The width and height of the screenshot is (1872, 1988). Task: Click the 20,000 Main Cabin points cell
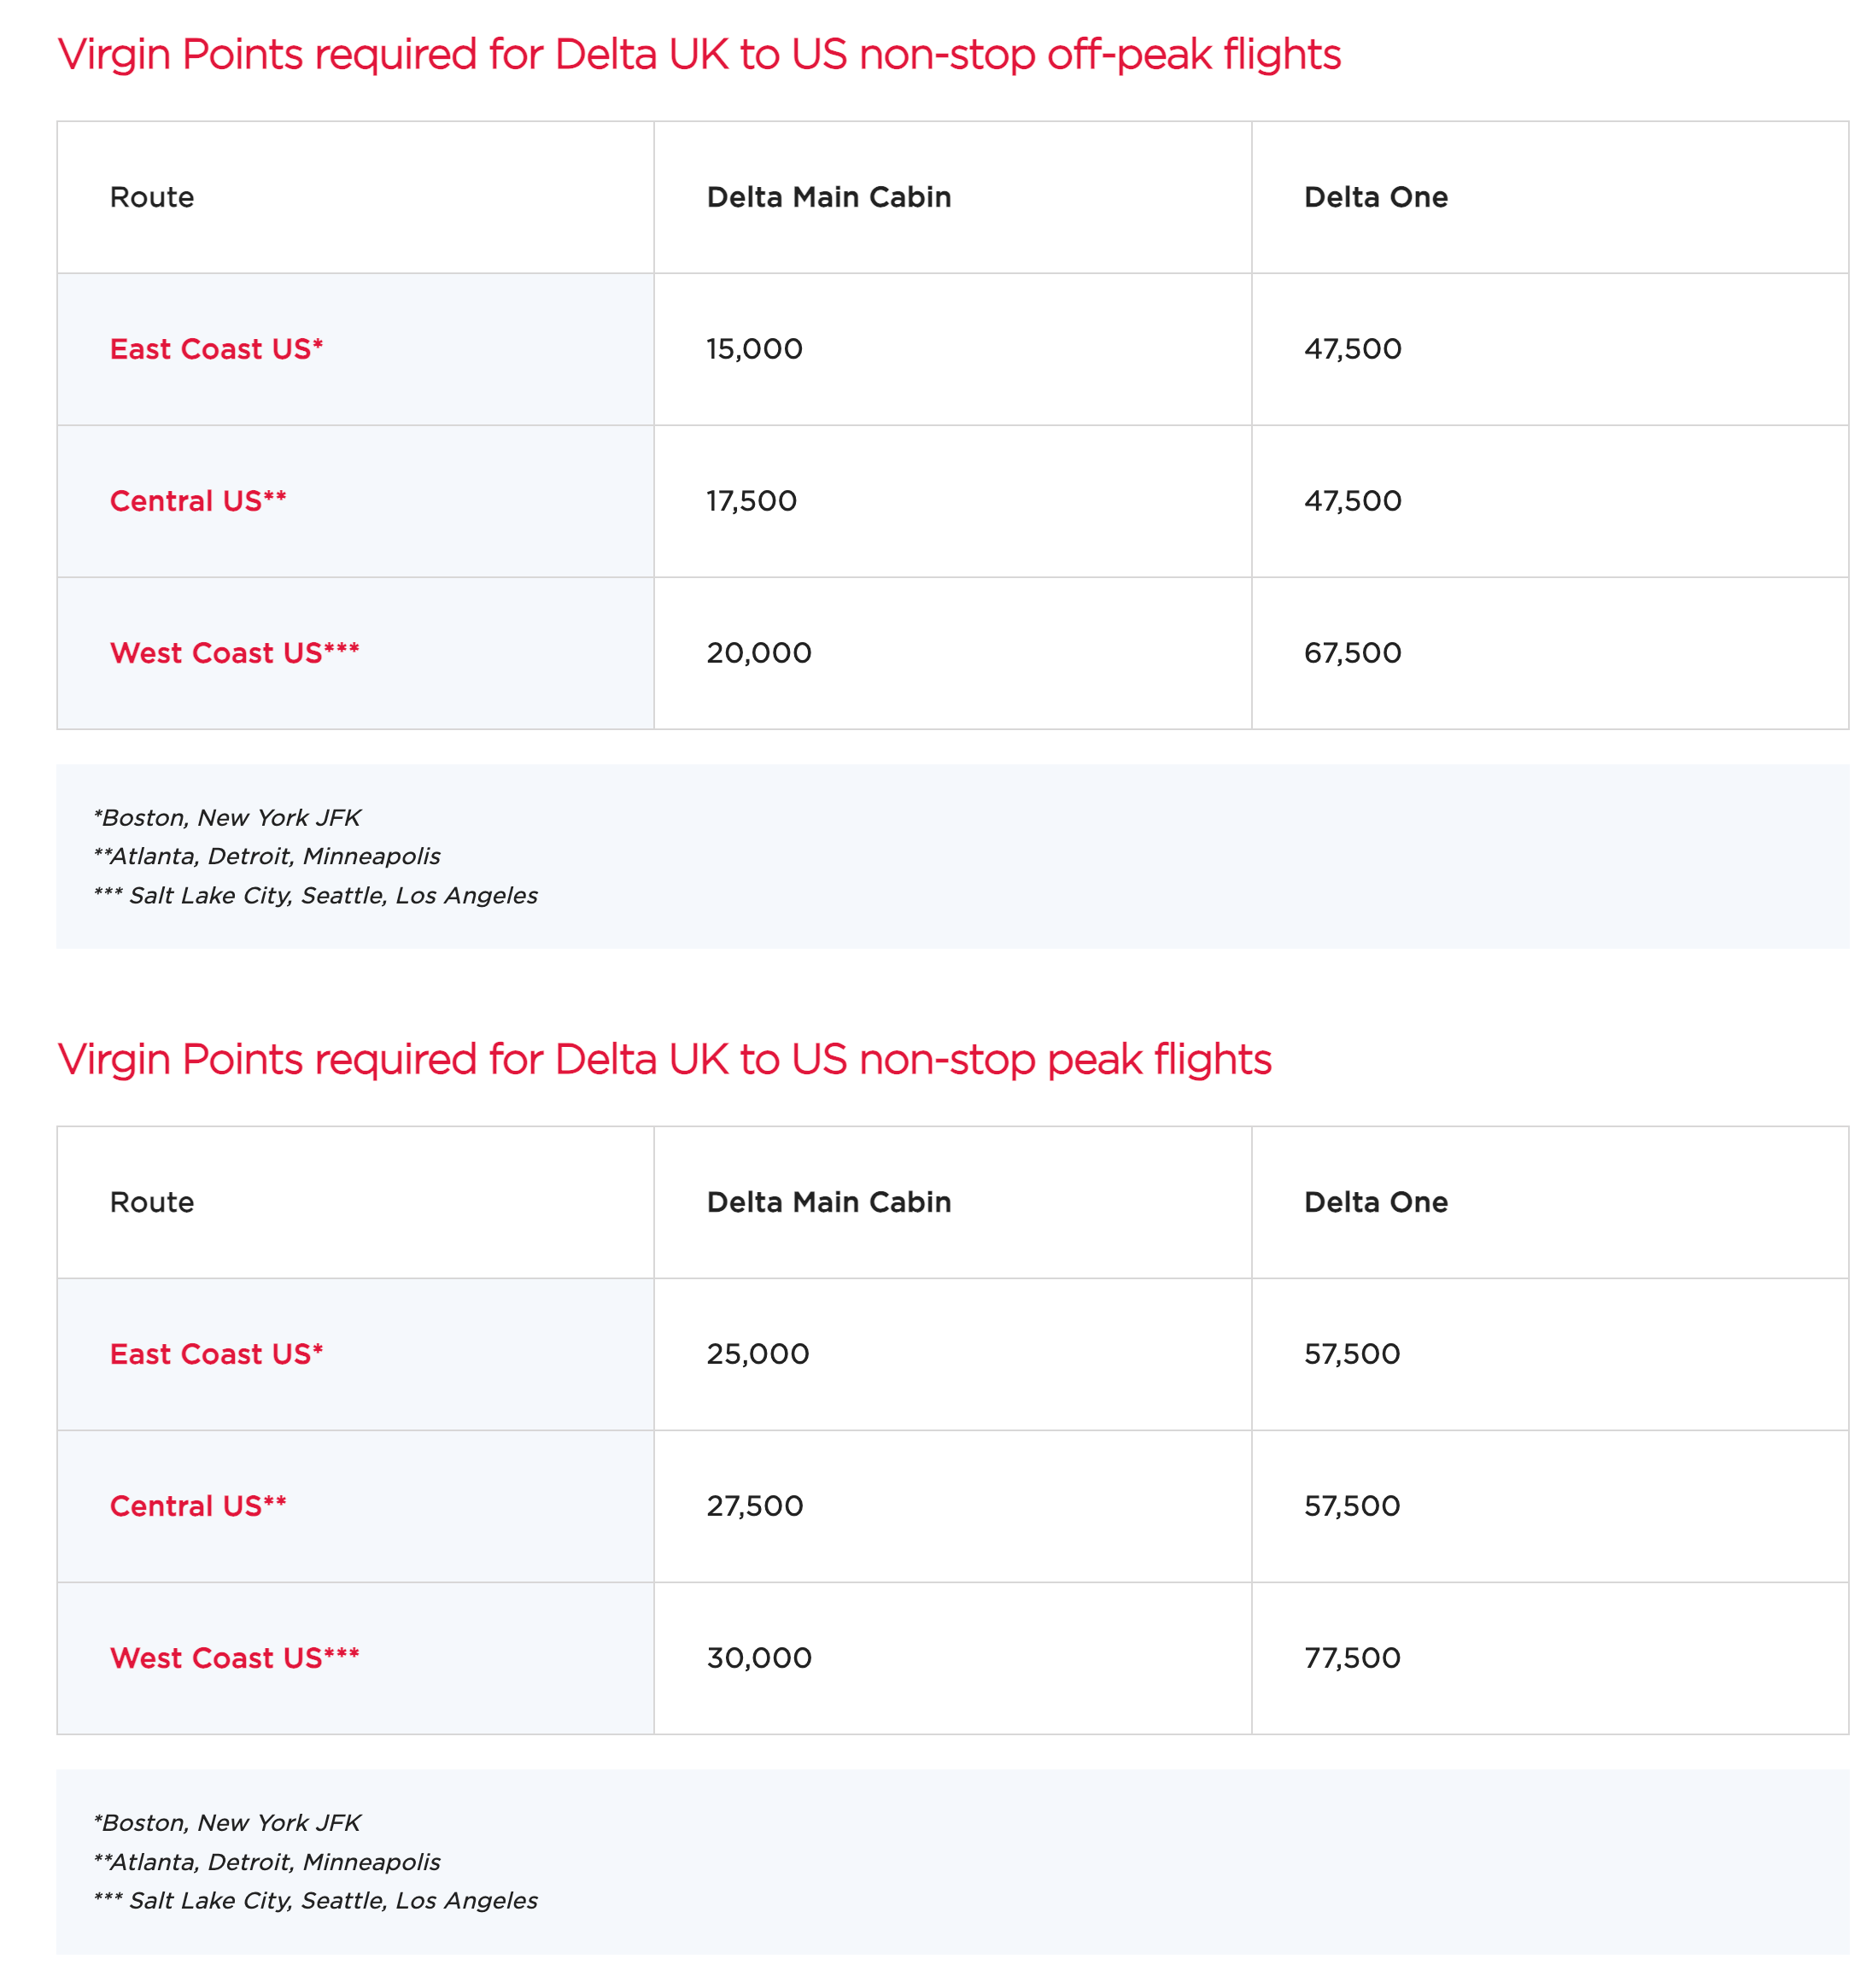coord(758,653)
